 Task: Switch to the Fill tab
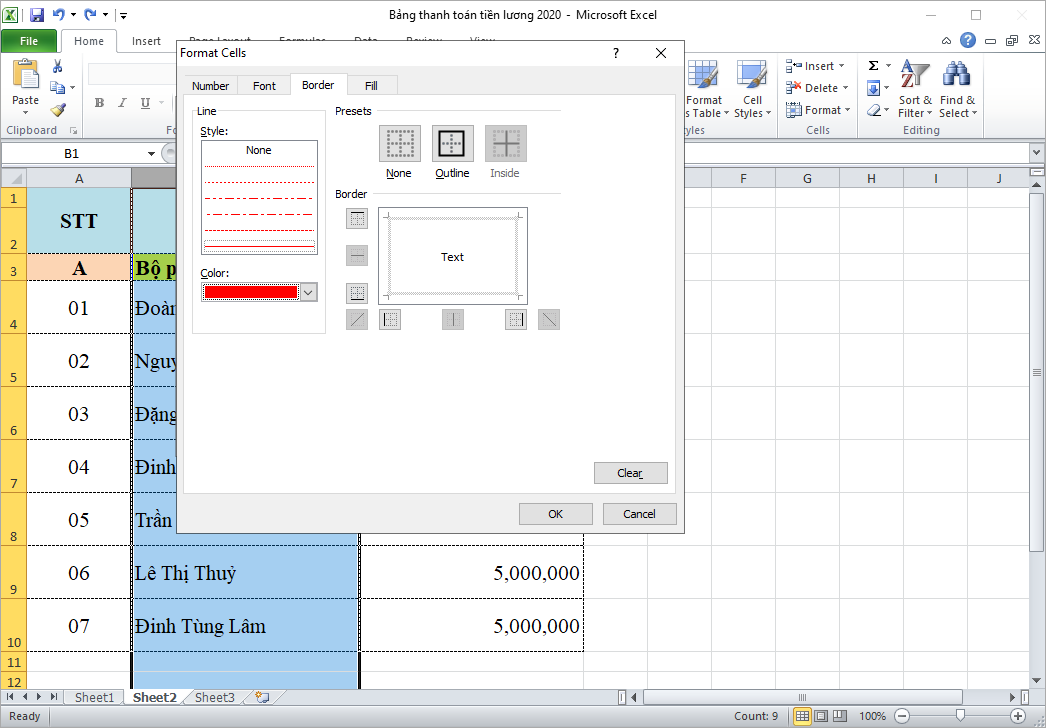372,85
